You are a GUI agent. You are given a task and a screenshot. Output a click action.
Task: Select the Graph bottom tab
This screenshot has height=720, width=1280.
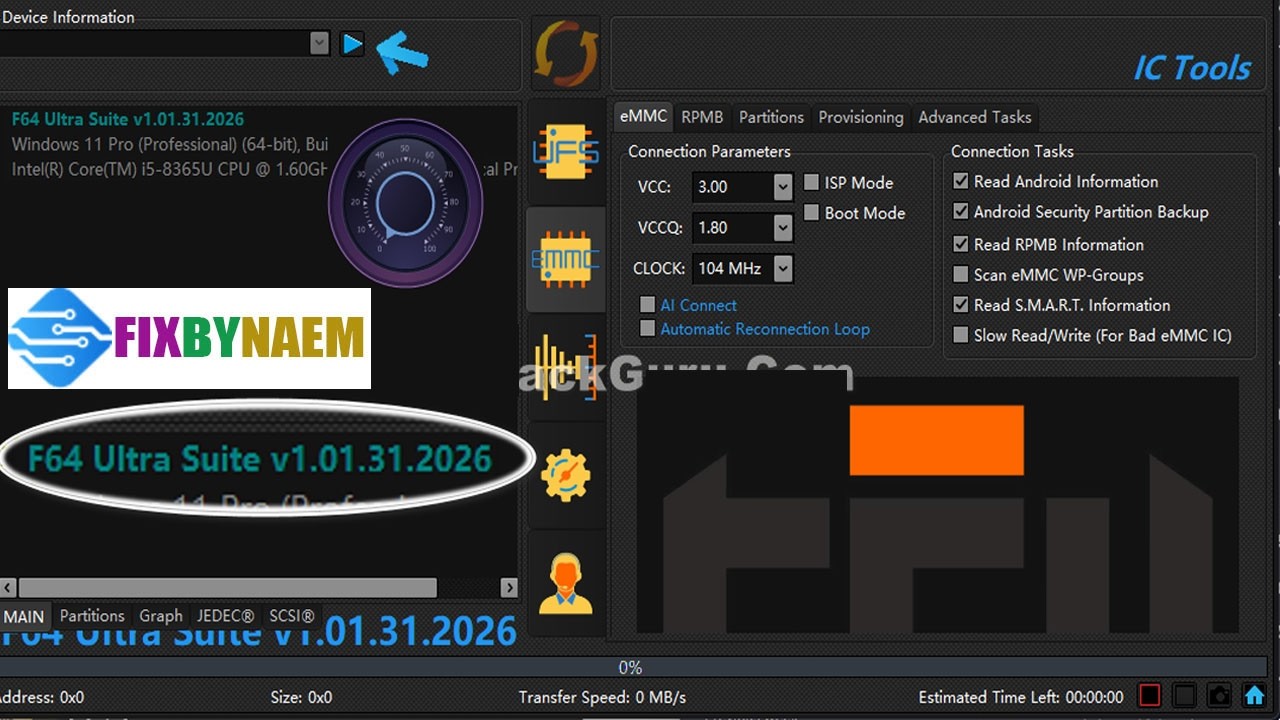(161, 616)
